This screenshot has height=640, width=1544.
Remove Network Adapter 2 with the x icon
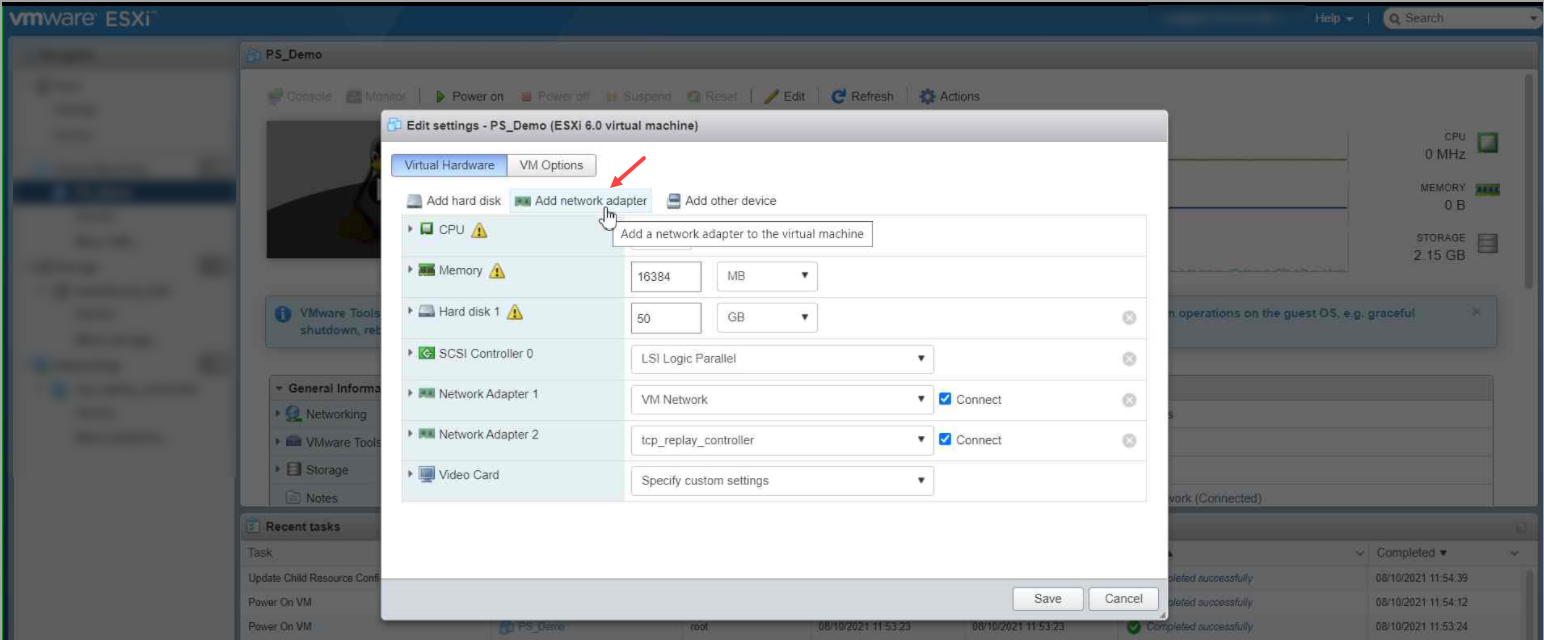(x=1128, y=440)
